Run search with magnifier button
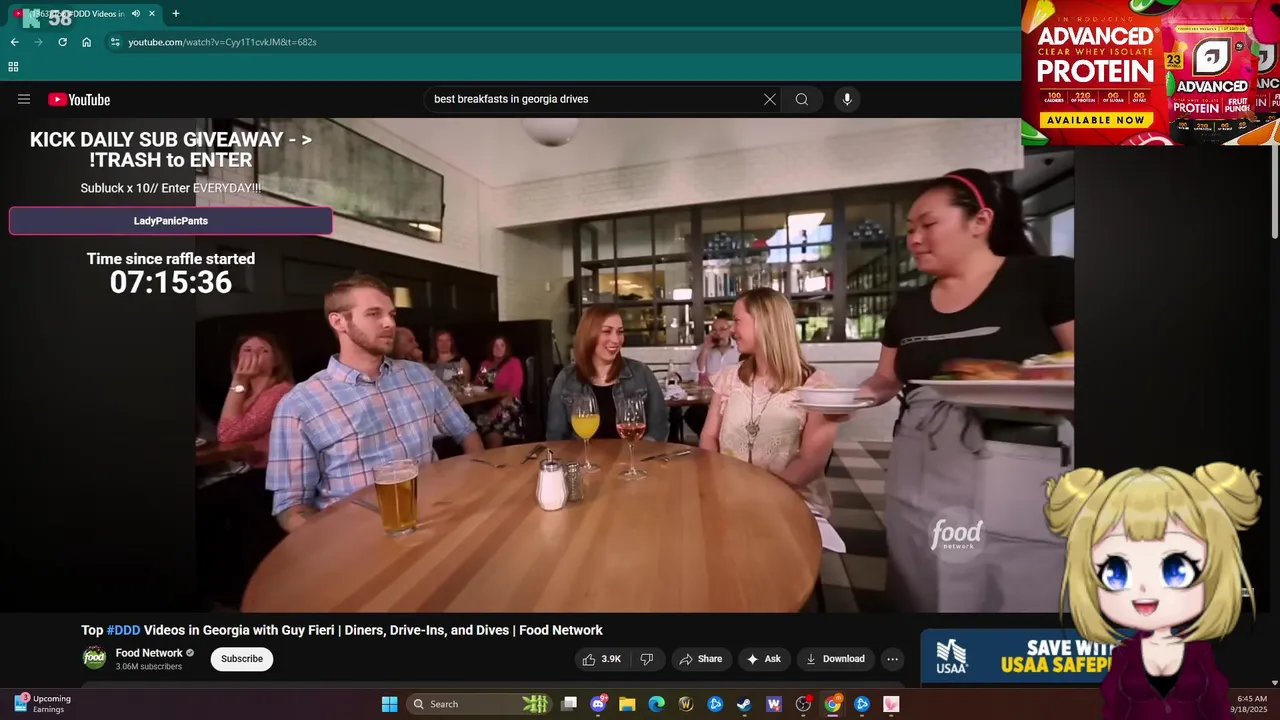Screen dimensions: 1280x720 point(802,99)
